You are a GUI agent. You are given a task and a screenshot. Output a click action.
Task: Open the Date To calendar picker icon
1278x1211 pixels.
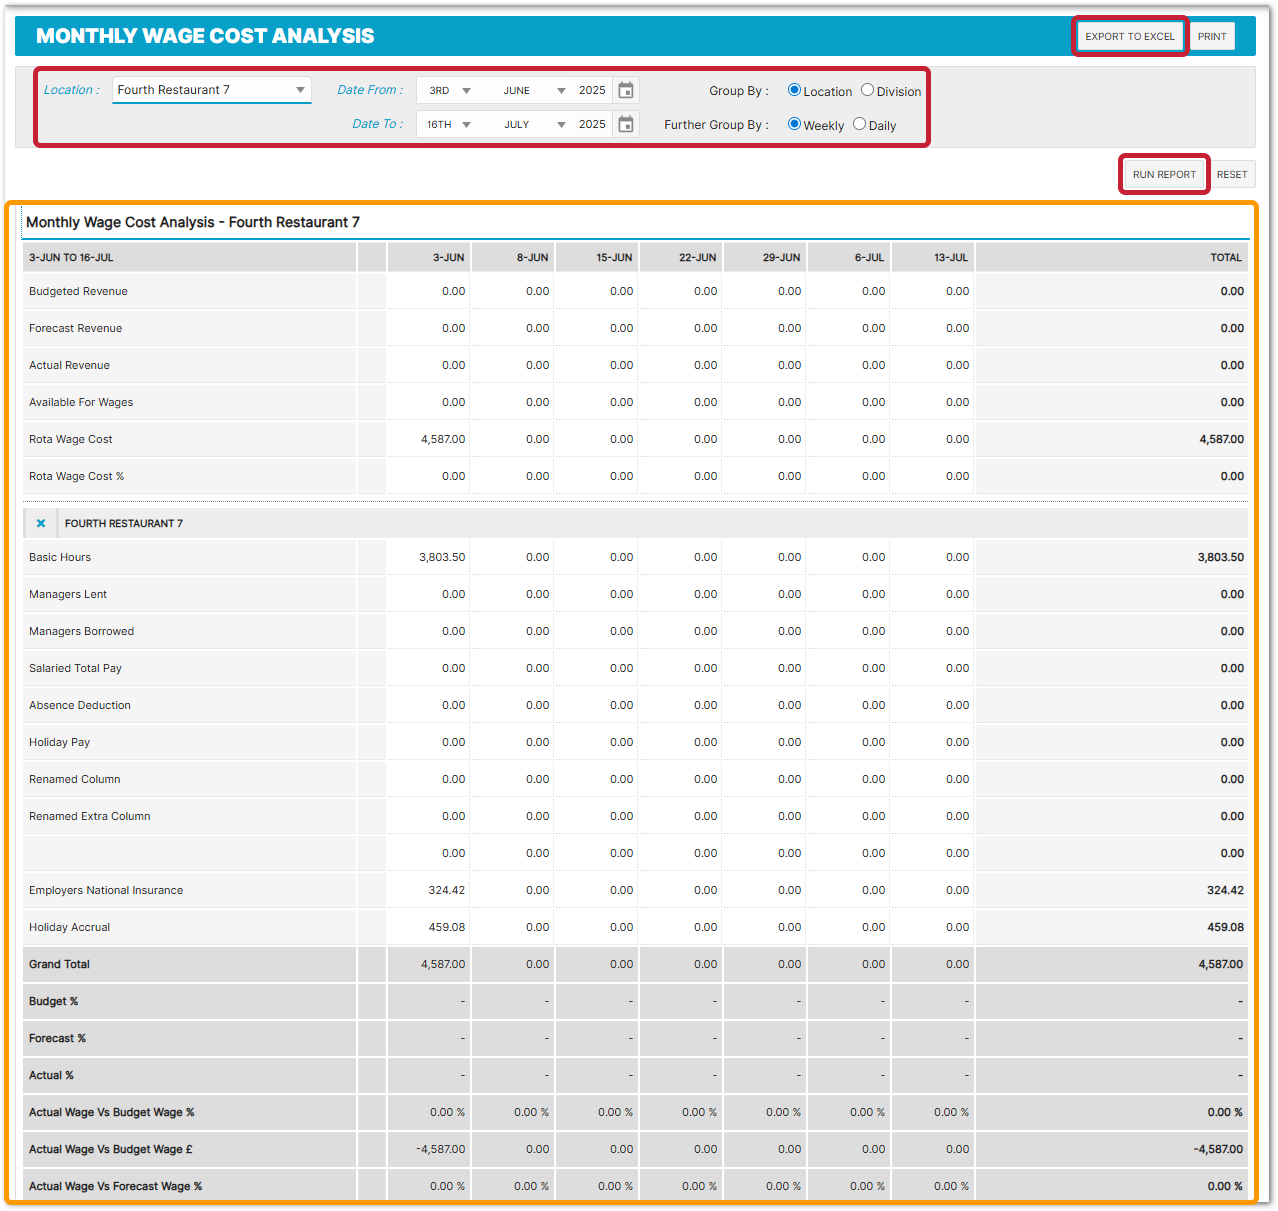[626, 125]
